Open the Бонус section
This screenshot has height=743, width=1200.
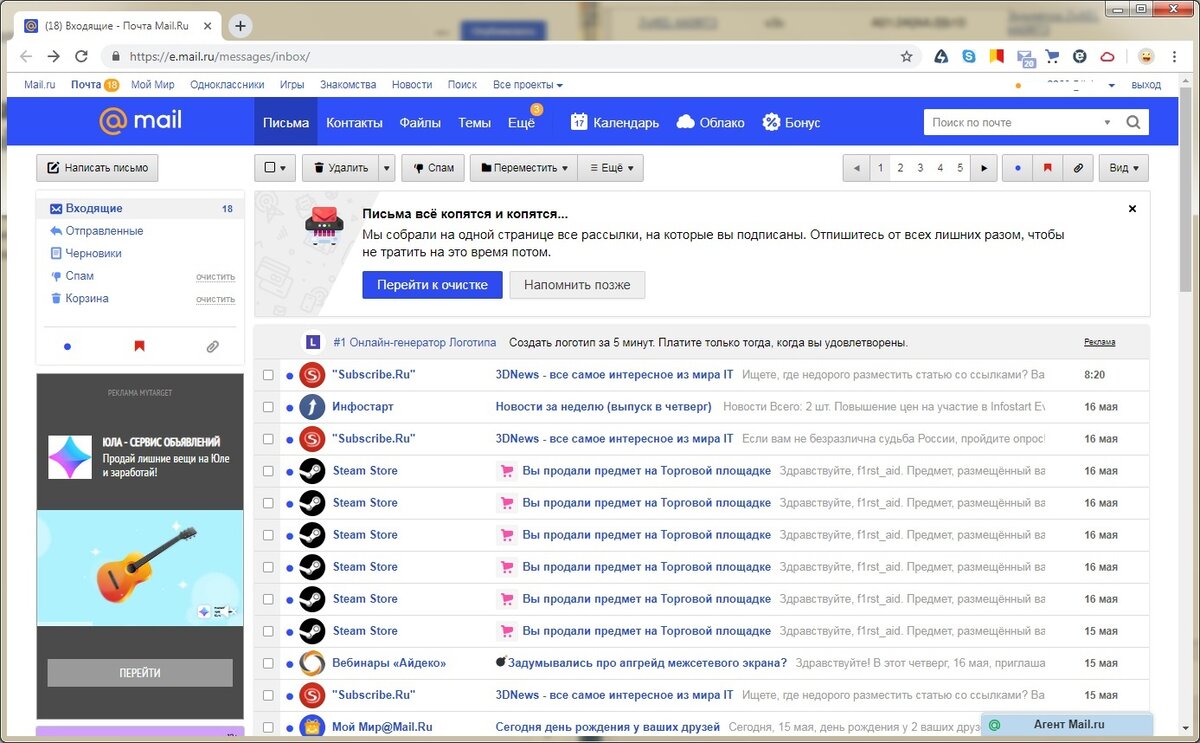point(791,122)
